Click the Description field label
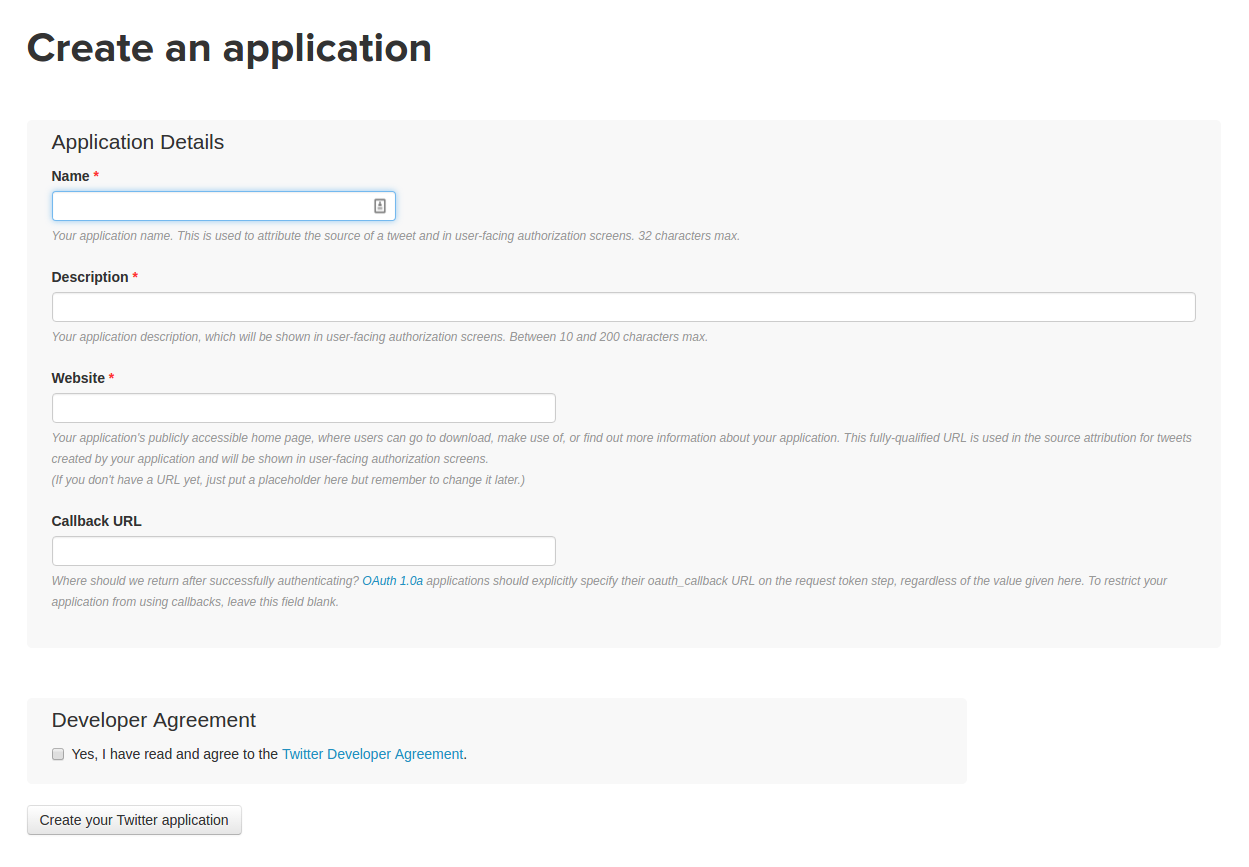This screenshot has height=867, width=1249. coord(90,277)
